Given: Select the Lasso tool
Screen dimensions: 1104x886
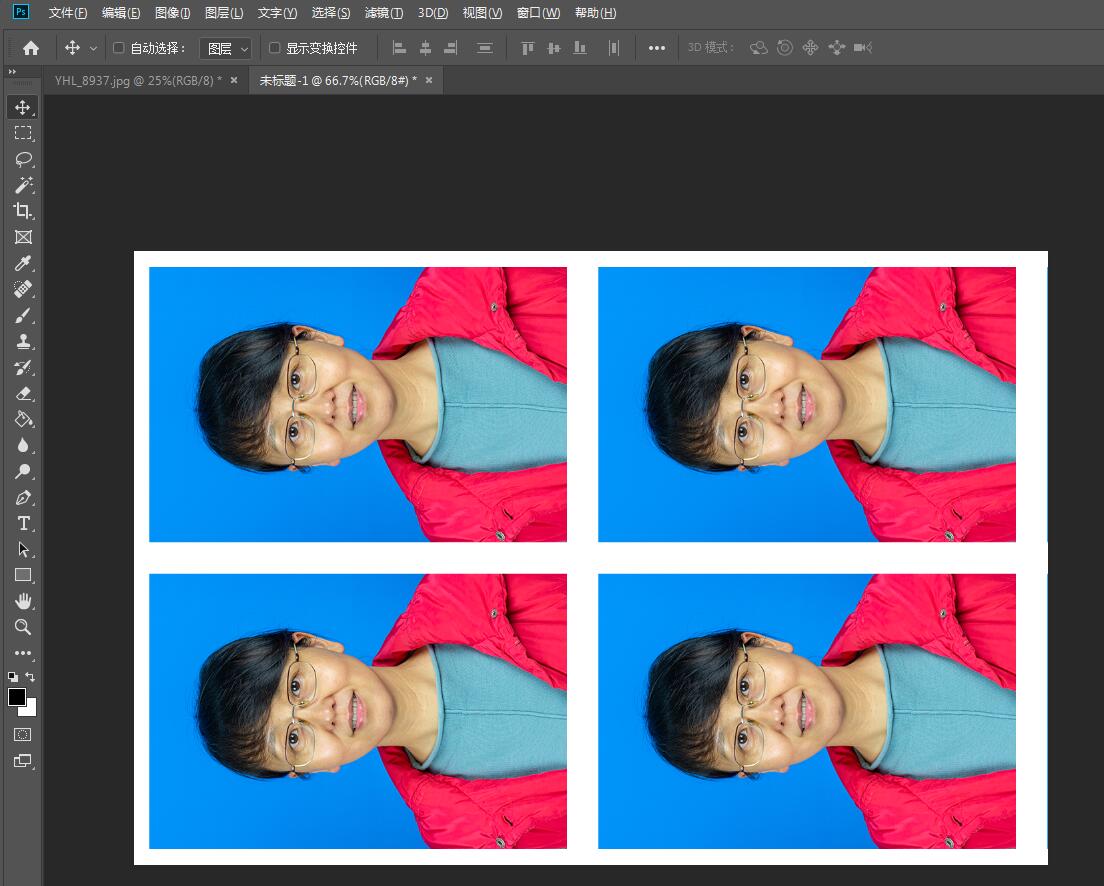Looking at the screenshot, I should [23, 159].
